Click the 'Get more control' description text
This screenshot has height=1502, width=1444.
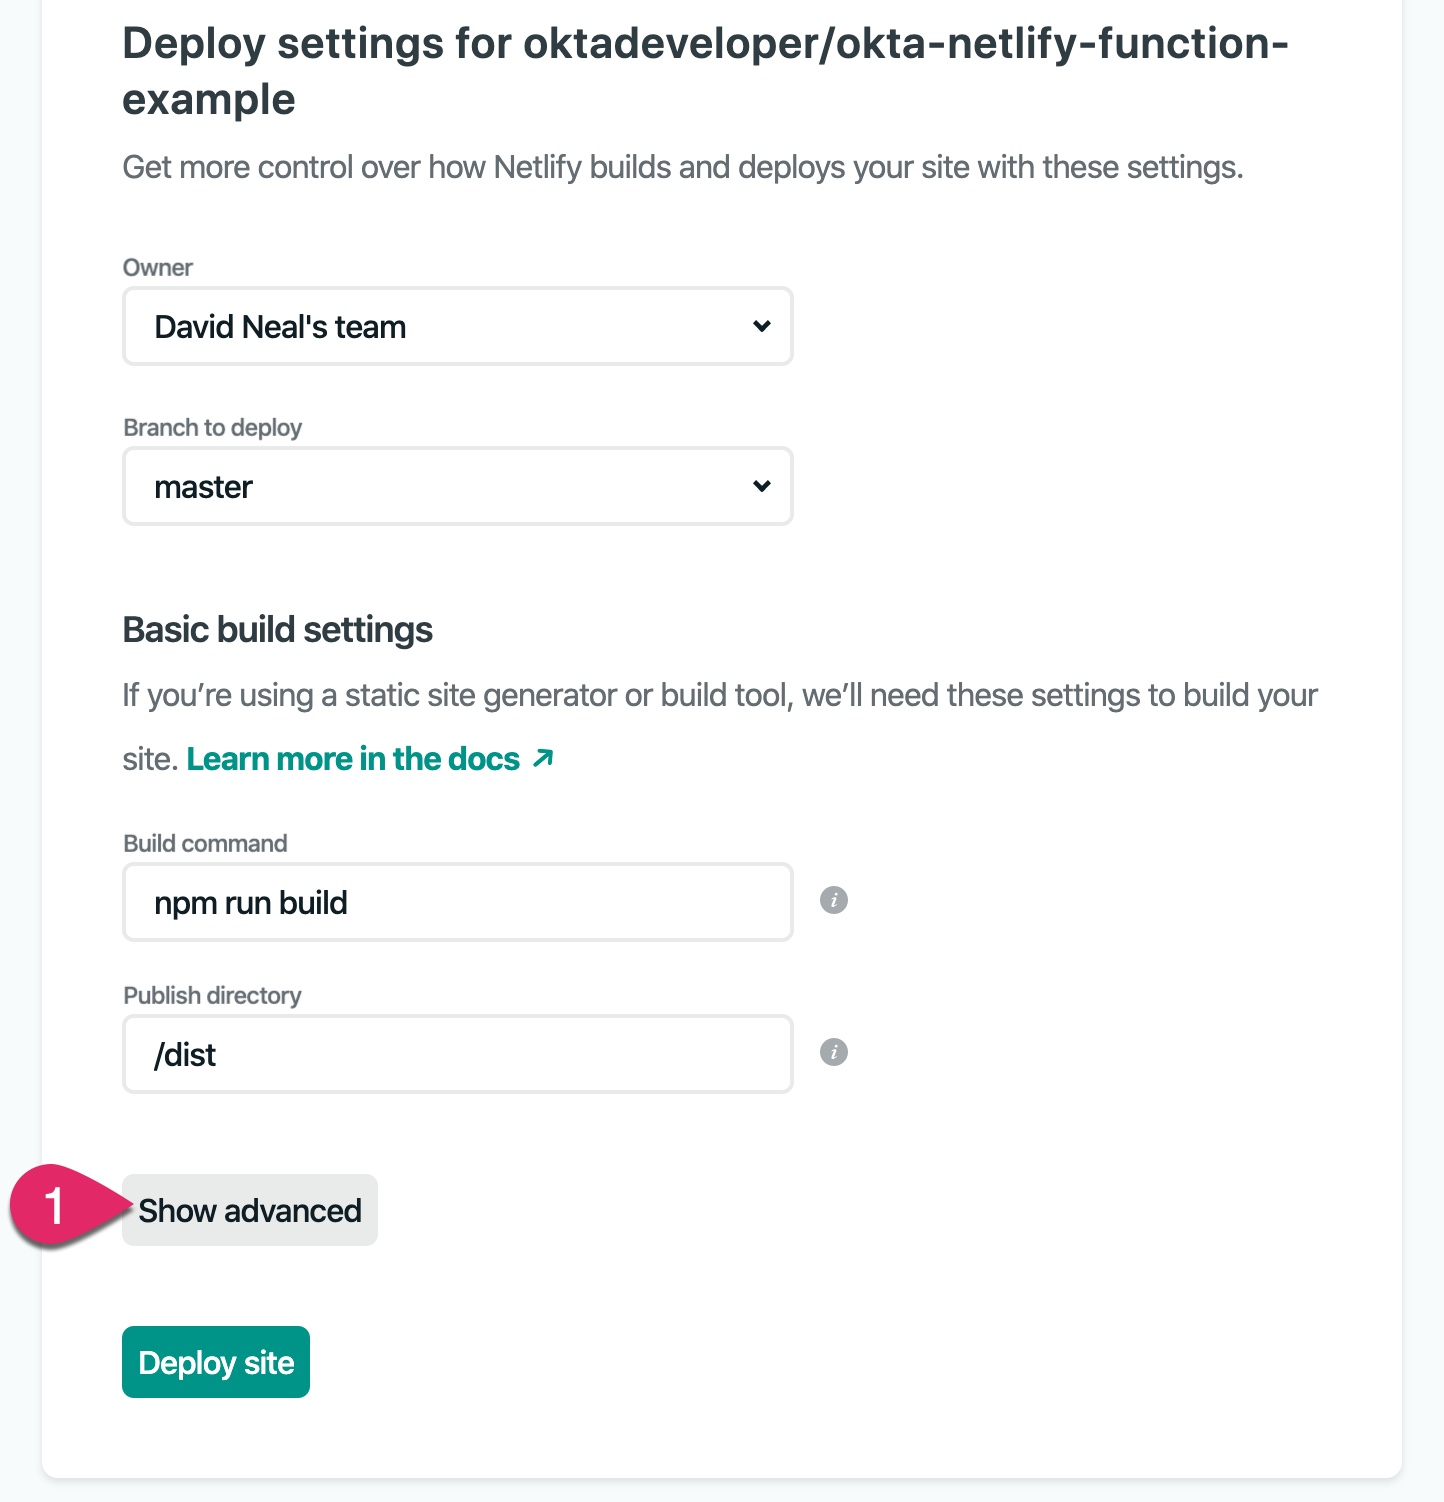click(x=682, y=167)
